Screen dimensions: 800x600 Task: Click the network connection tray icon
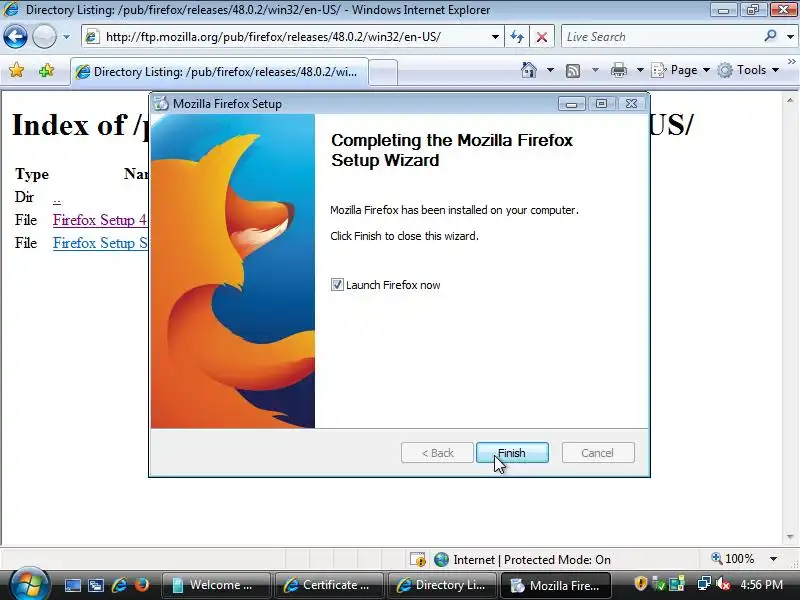pyautogui.click(x=704, y=584)
